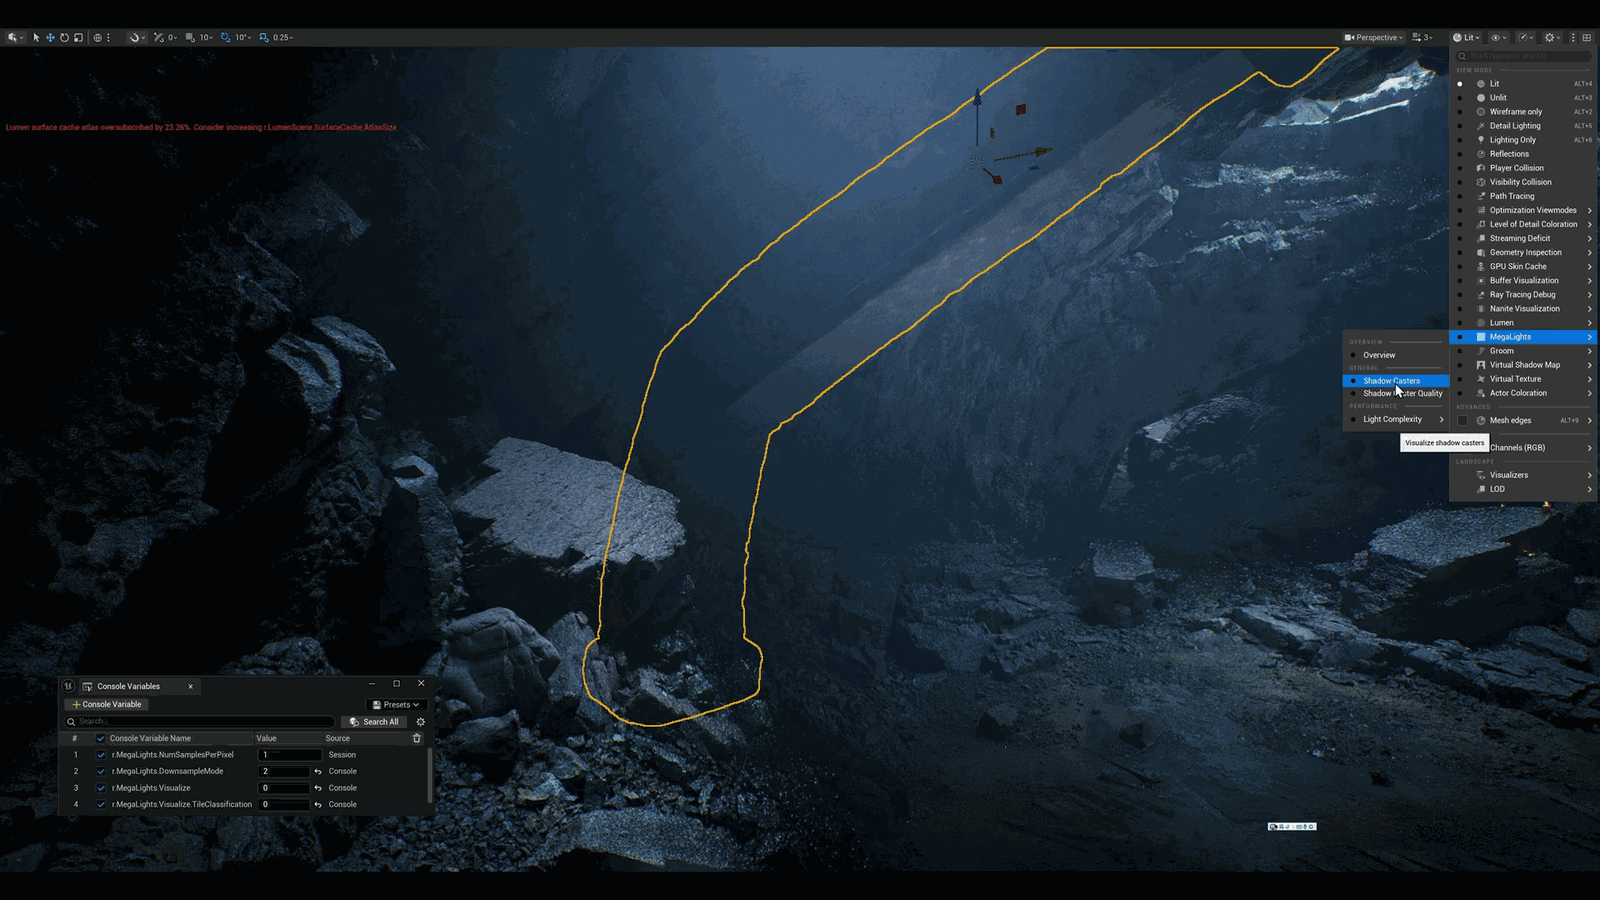This screenshot has width=1600, height=900.
Task: Expand the Light Complexity submenu
Action: pos(1396,419)
